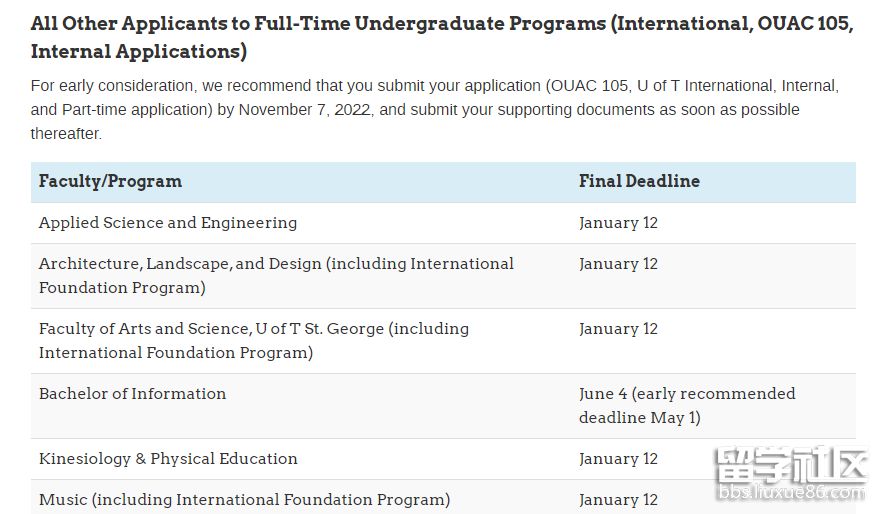Select "Faculty of Arts and Science" program cell

click(x=253, y=341)
